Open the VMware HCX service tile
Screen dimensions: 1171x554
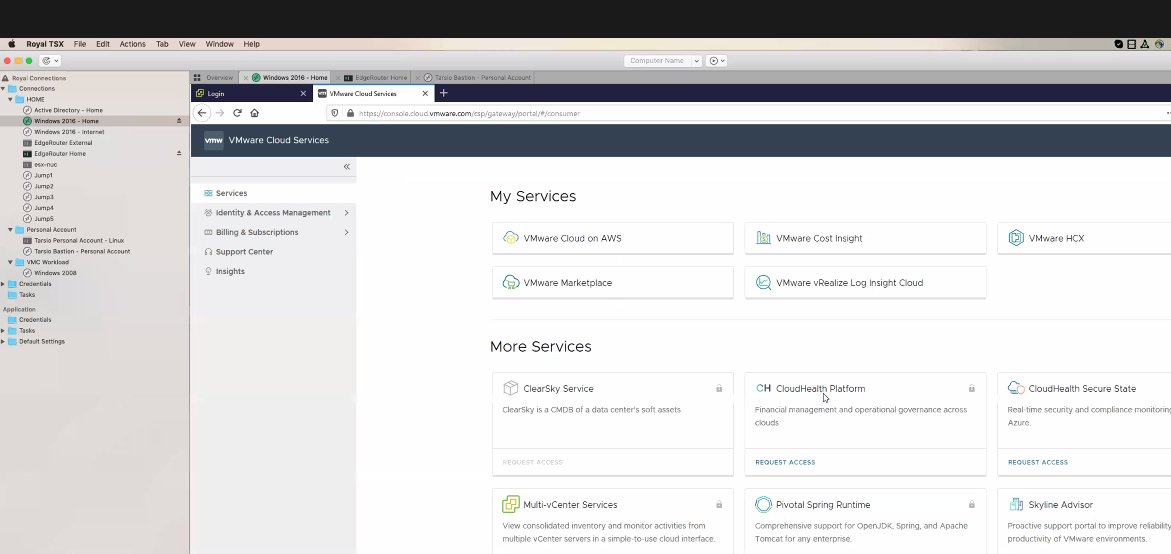pyautogui.click(x=1084, y=238)
